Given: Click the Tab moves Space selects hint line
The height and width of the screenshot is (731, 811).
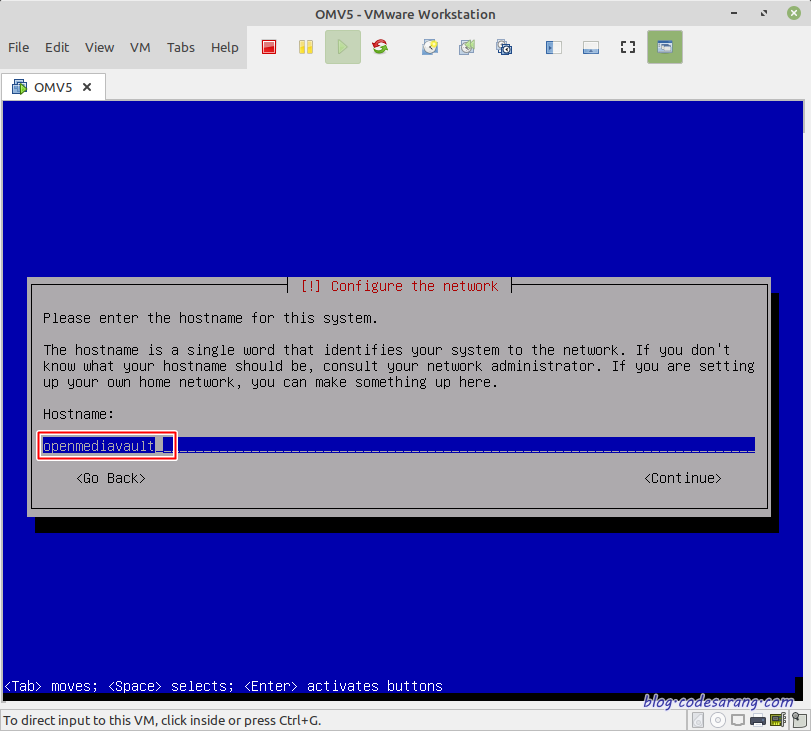Looking at the screenshot, I should [223, 686].
